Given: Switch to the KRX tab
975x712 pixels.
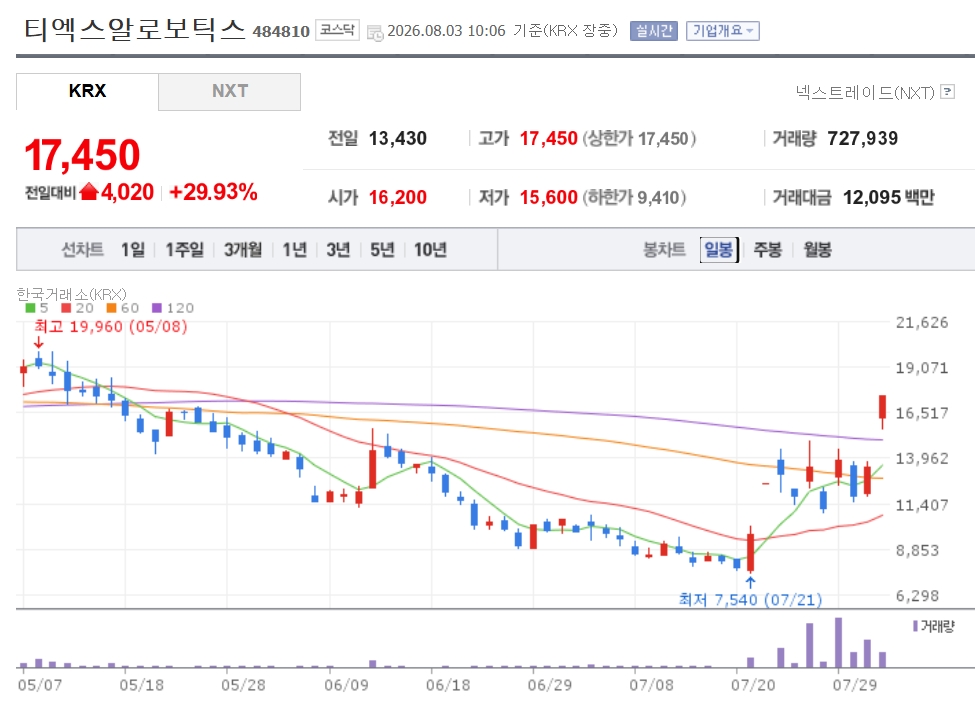Looking at the screenshot, I should 87,91.
